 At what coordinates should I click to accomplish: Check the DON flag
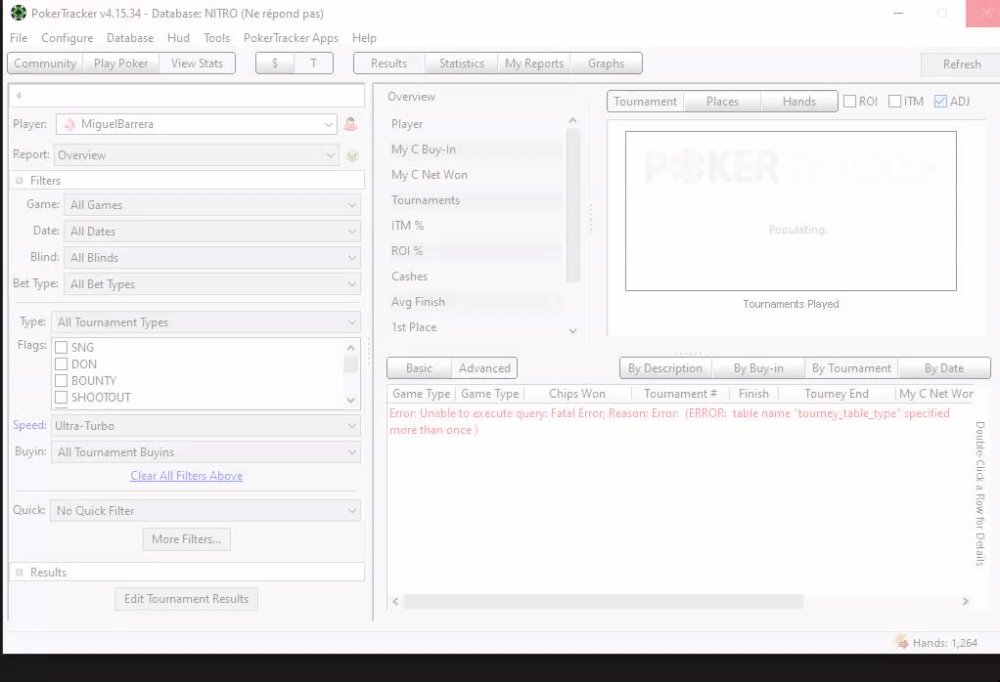(x=61, y=364)
